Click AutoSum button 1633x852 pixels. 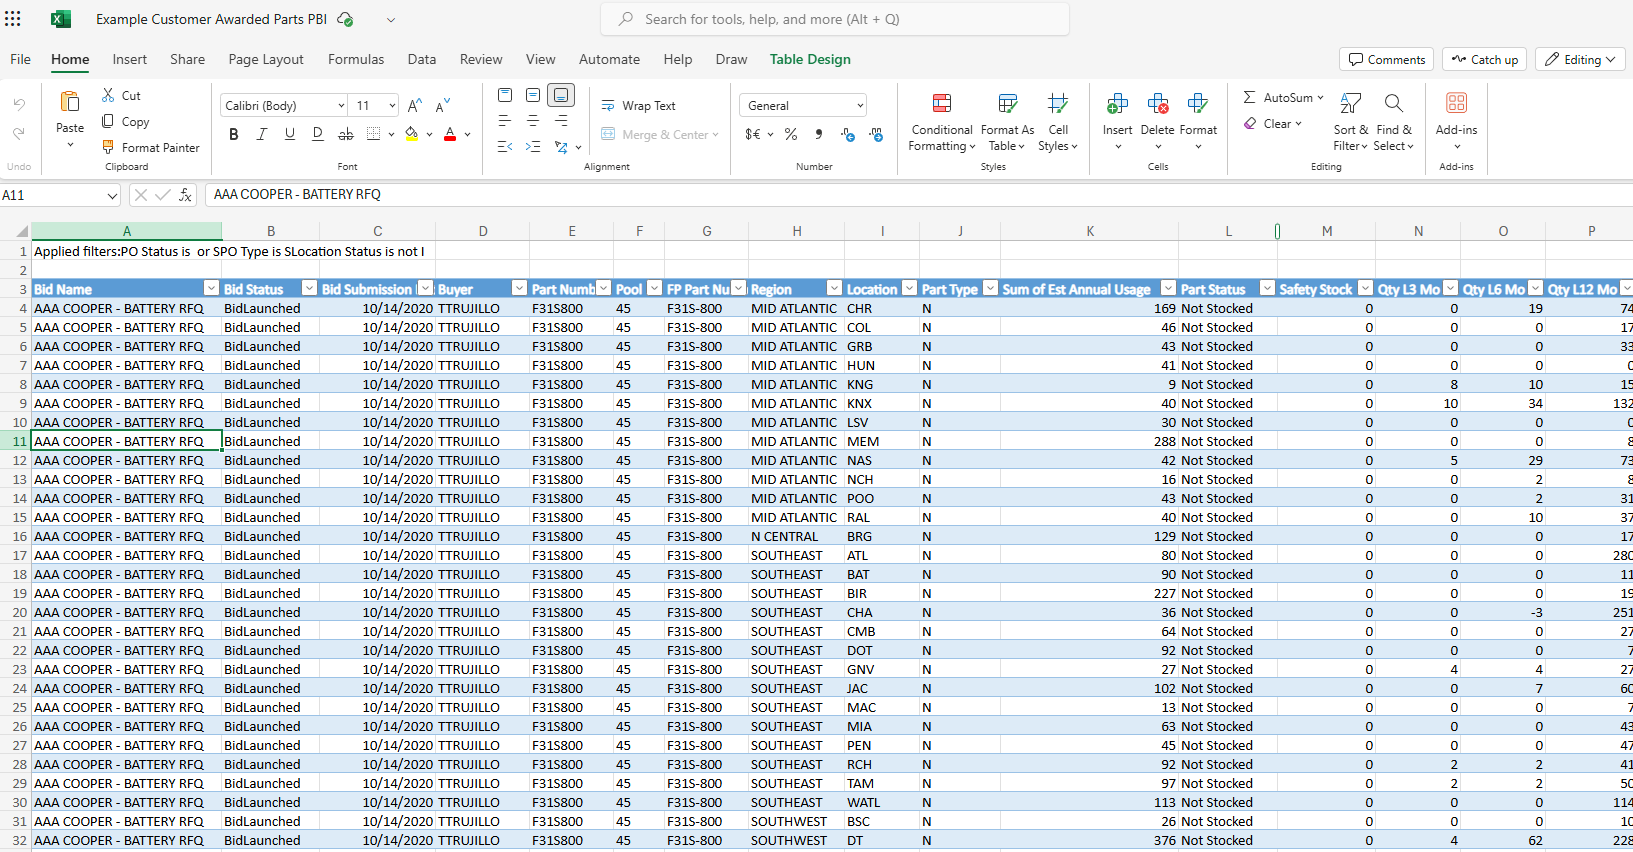(1283, 97)
